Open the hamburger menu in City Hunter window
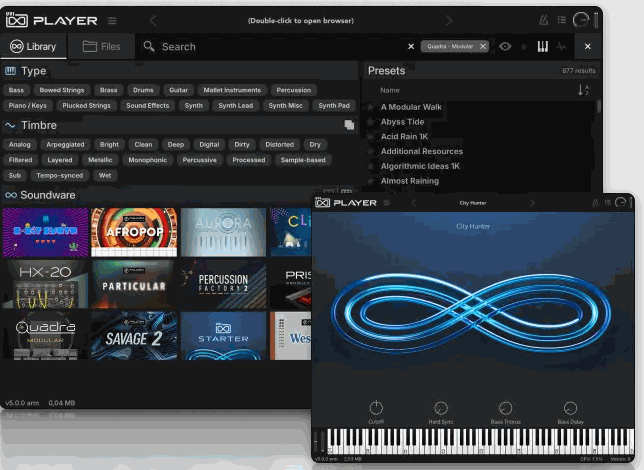This screenshot has width=644, height=470. pyautogui.click(x=386, y=203)
